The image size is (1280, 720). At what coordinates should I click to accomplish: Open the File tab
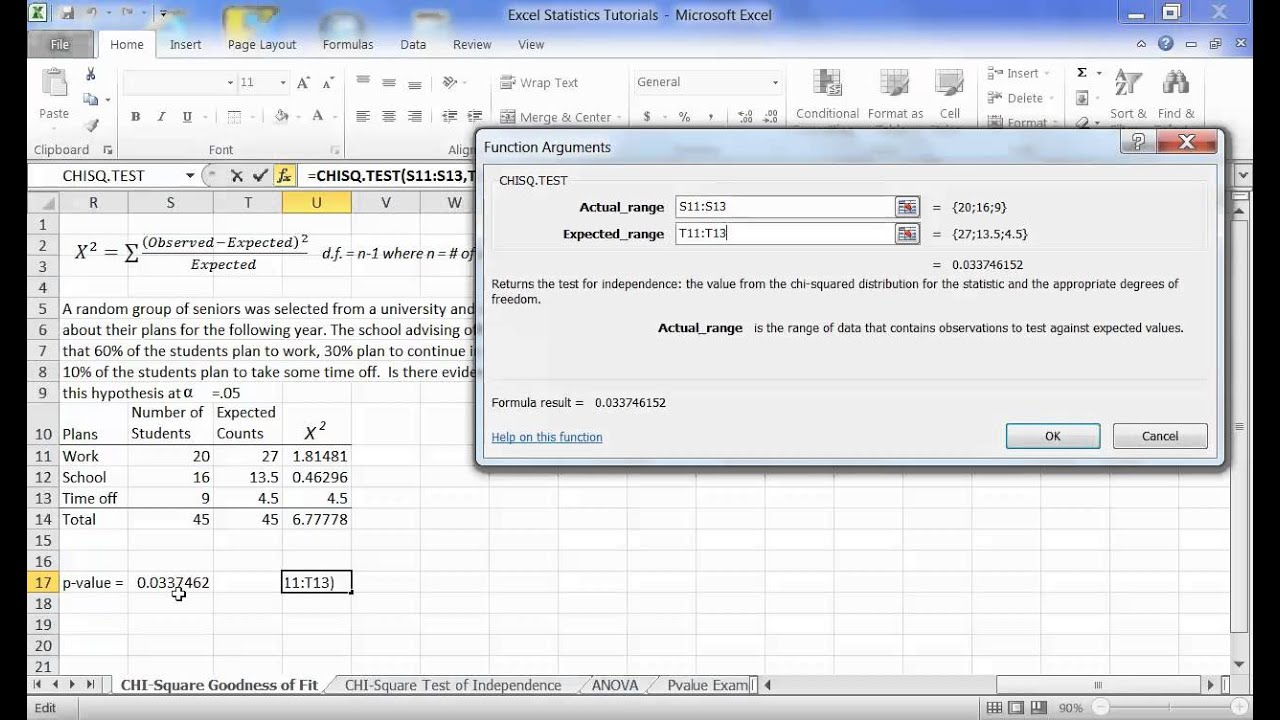60,45
